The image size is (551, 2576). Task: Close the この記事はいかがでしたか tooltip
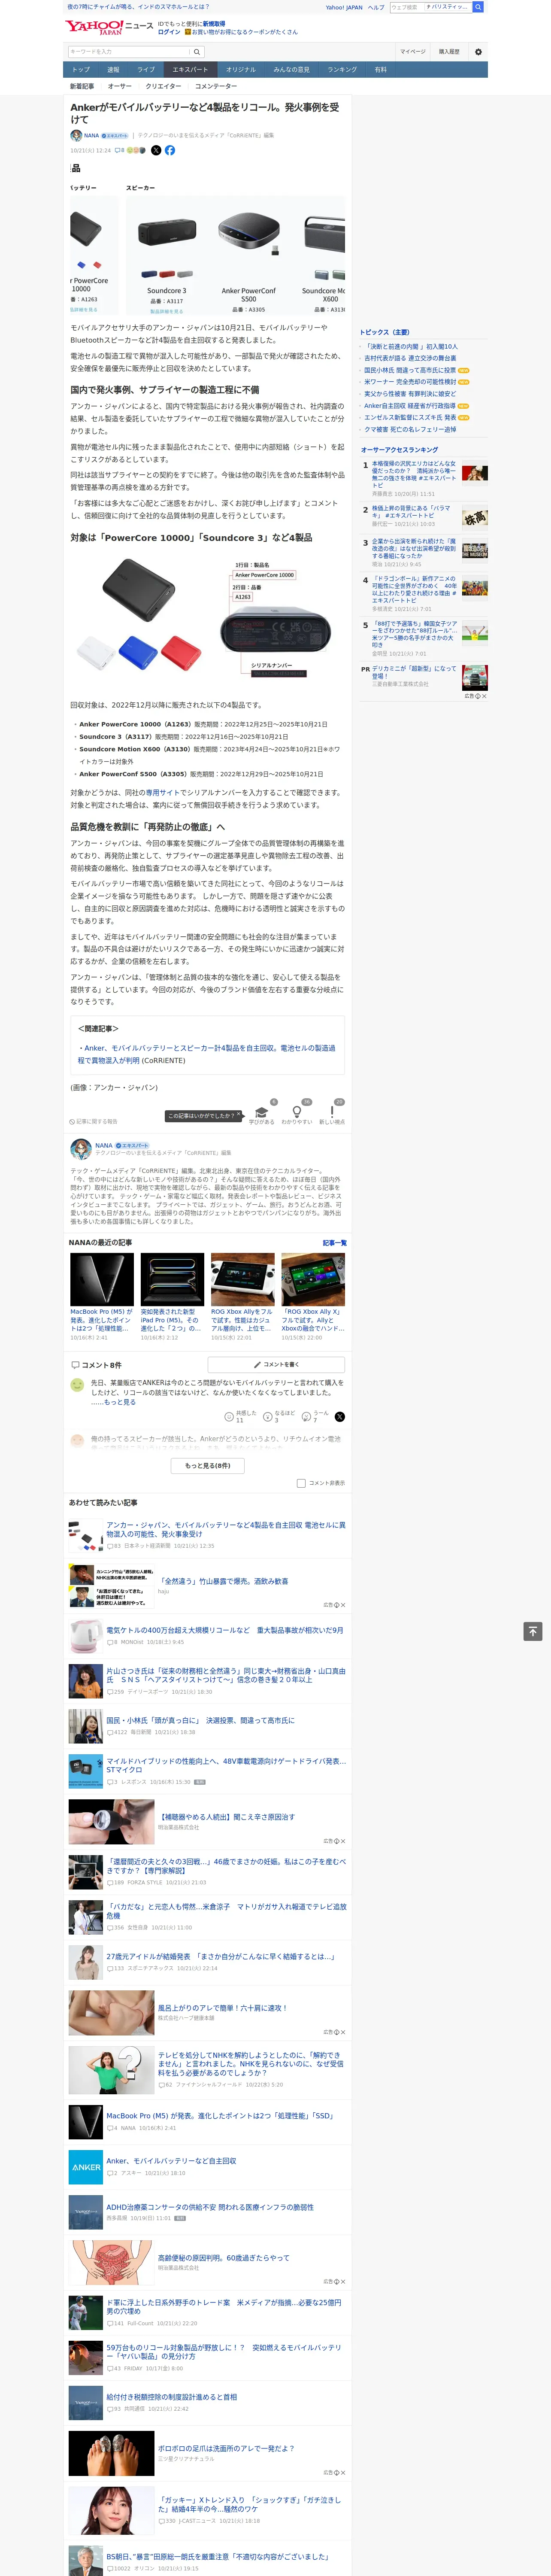pyautogui.click(x=240, y=1115)
